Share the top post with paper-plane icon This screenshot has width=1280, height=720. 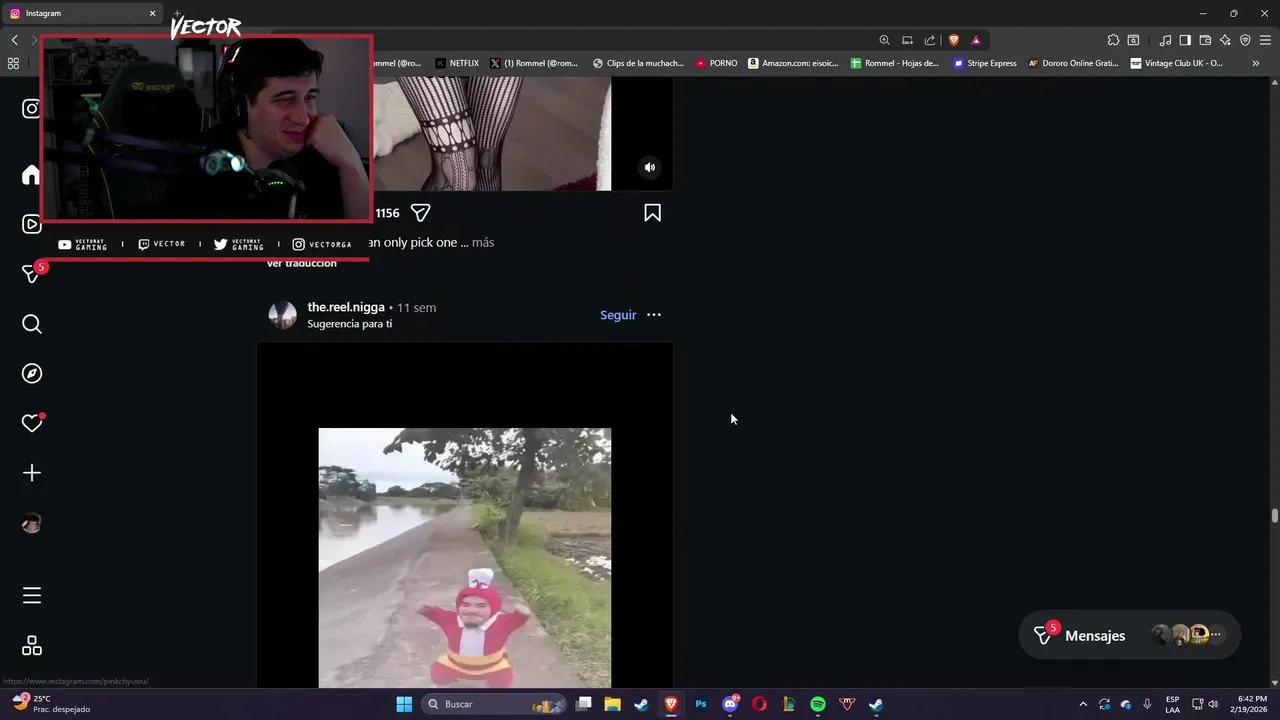(x=421, y=213)
